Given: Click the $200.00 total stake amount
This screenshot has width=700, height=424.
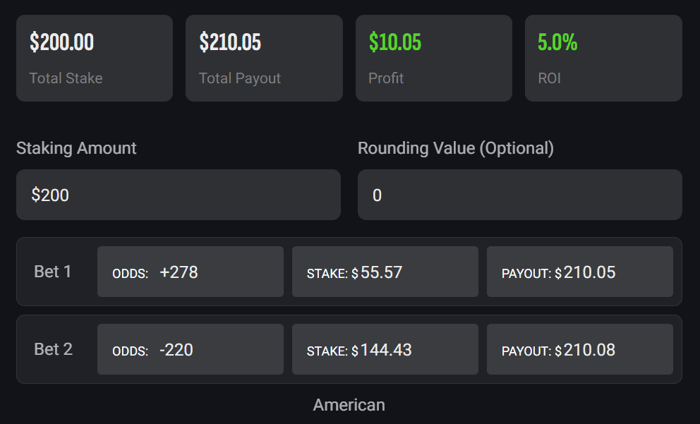Looking at the screenshot, I should [61, 43].
